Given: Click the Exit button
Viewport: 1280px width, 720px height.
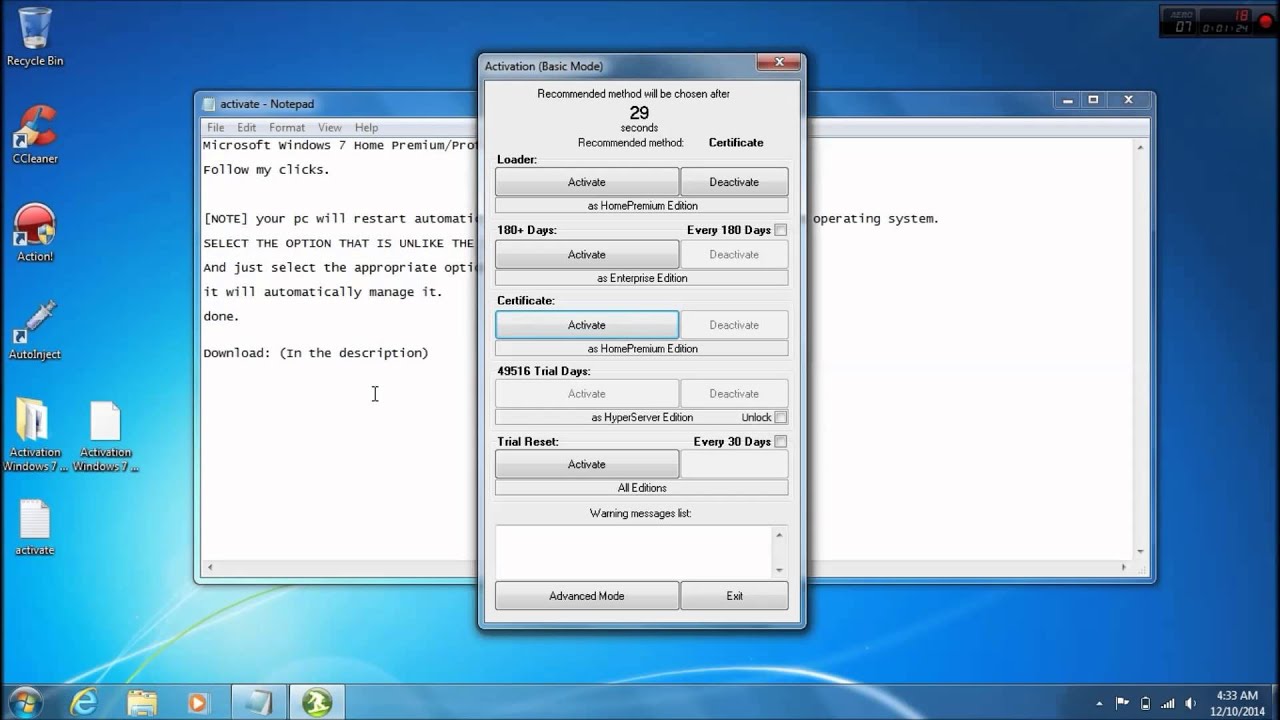Looking at the screenshot, I should (x=734, y=596).
